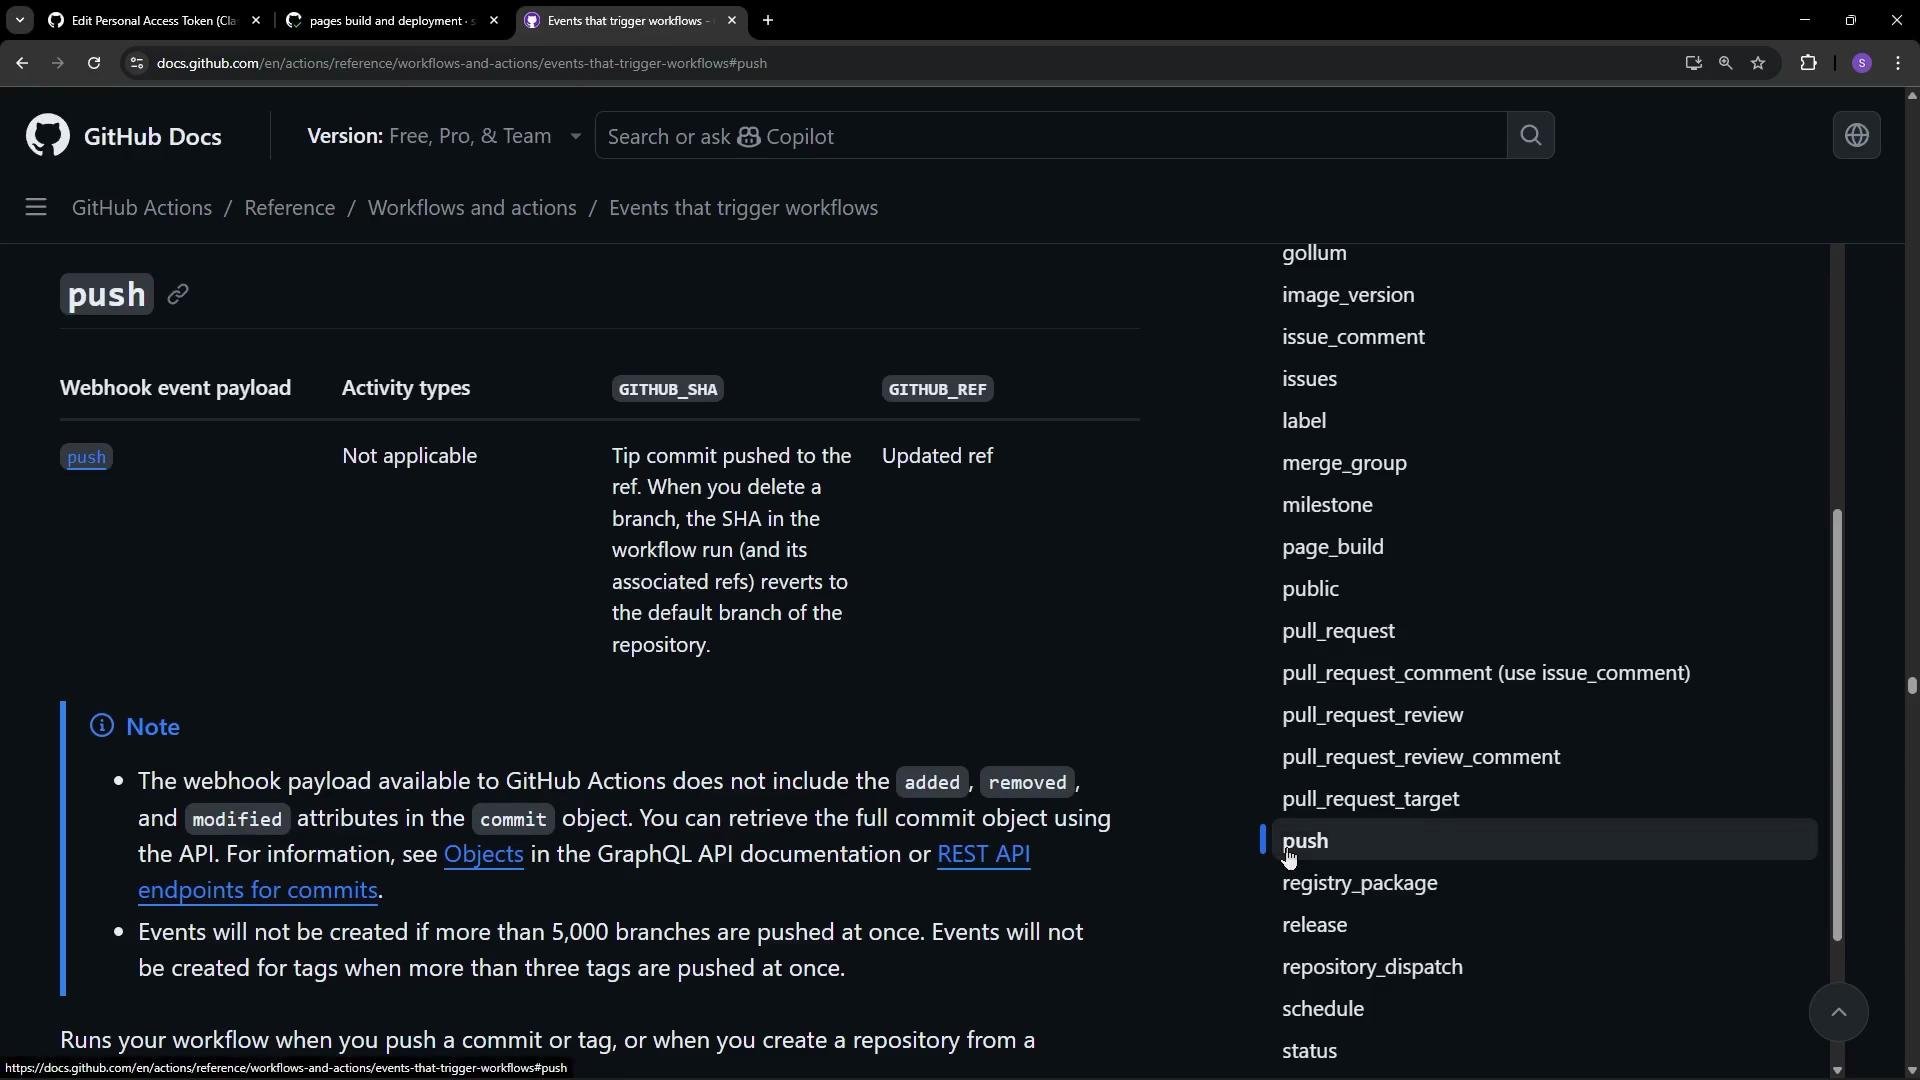Jump to gollum in page outline
Screen dimensions: 1920x1080
[x=1314, y=253]
